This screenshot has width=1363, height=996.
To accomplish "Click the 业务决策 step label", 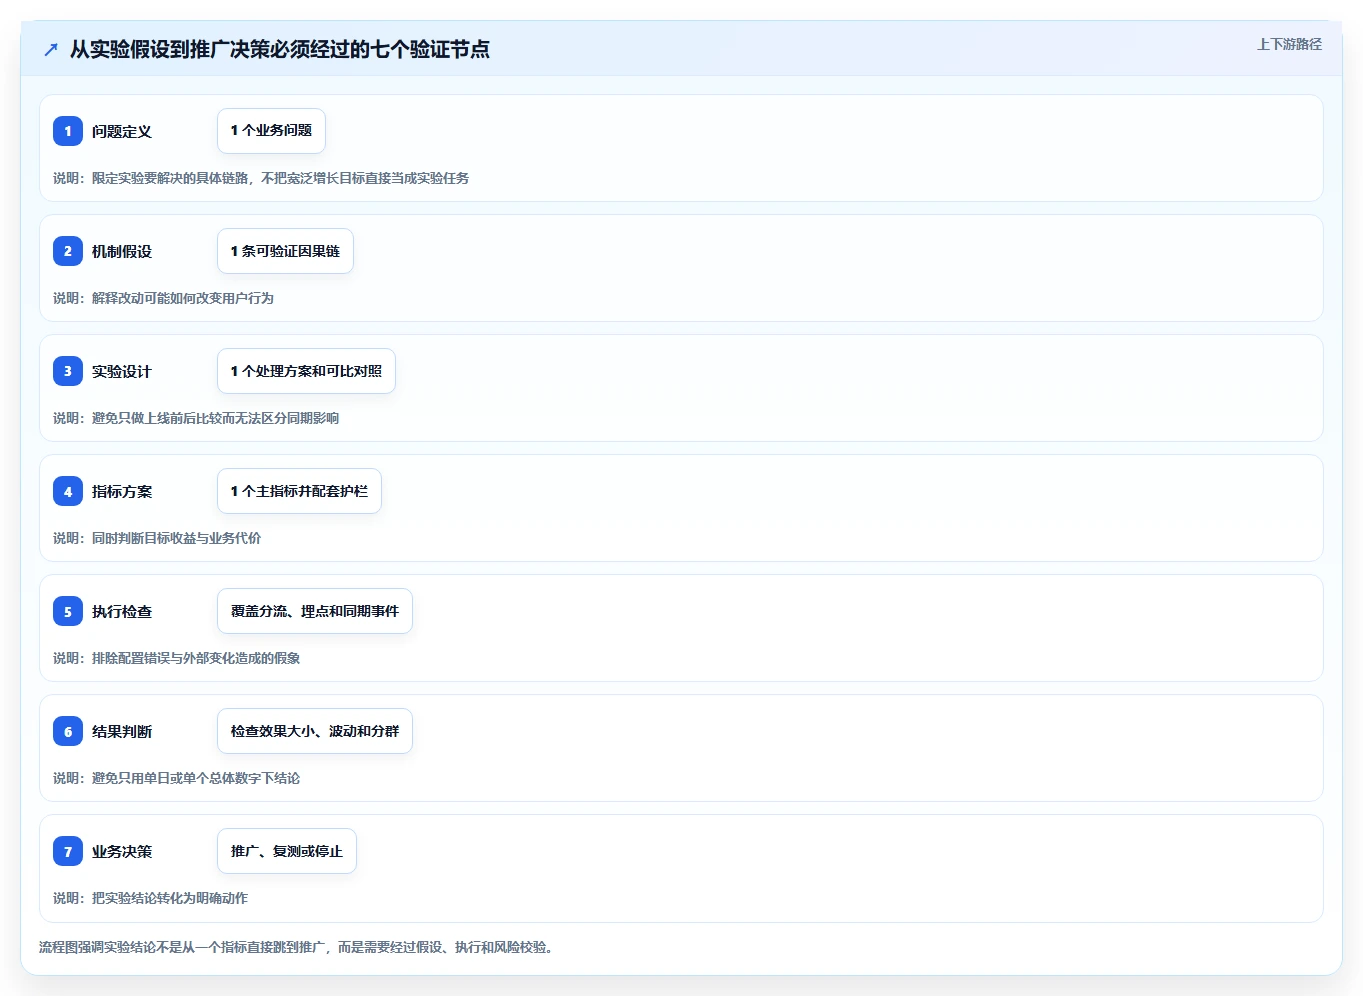I will coord(122,851).
